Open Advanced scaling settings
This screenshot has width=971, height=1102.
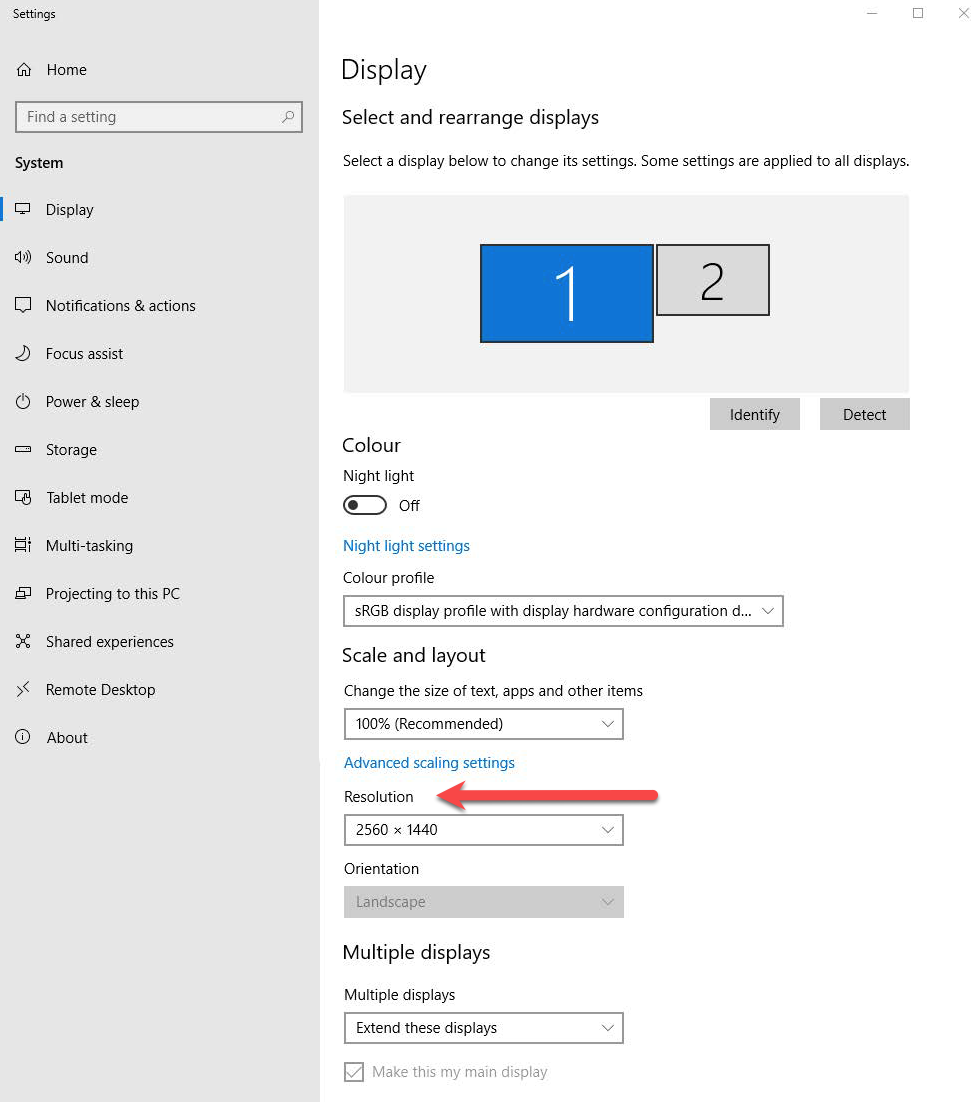coord(429,762)
